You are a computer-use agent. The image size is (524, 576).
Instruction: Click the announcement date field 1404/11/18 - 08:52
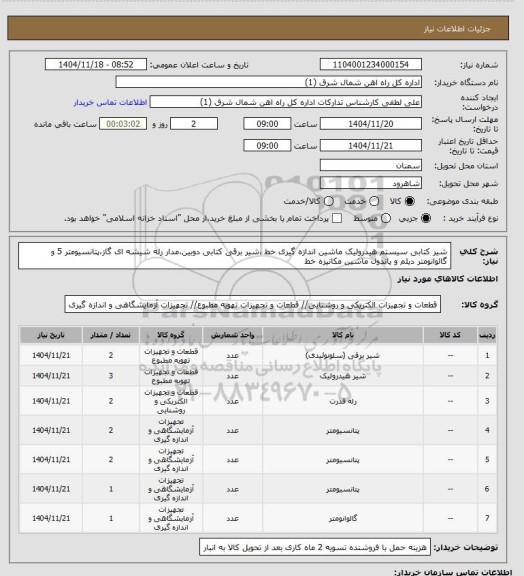click(x=96, y=64)
